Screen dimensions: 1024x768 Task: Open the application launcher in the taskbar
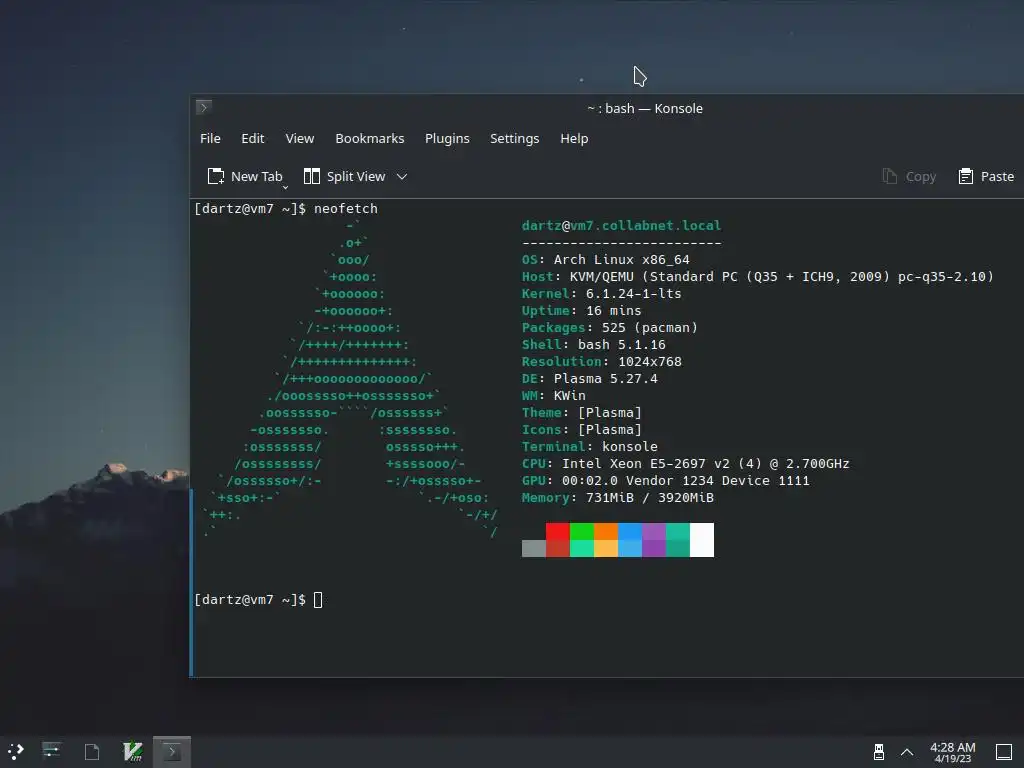click(x=16, y=752)
